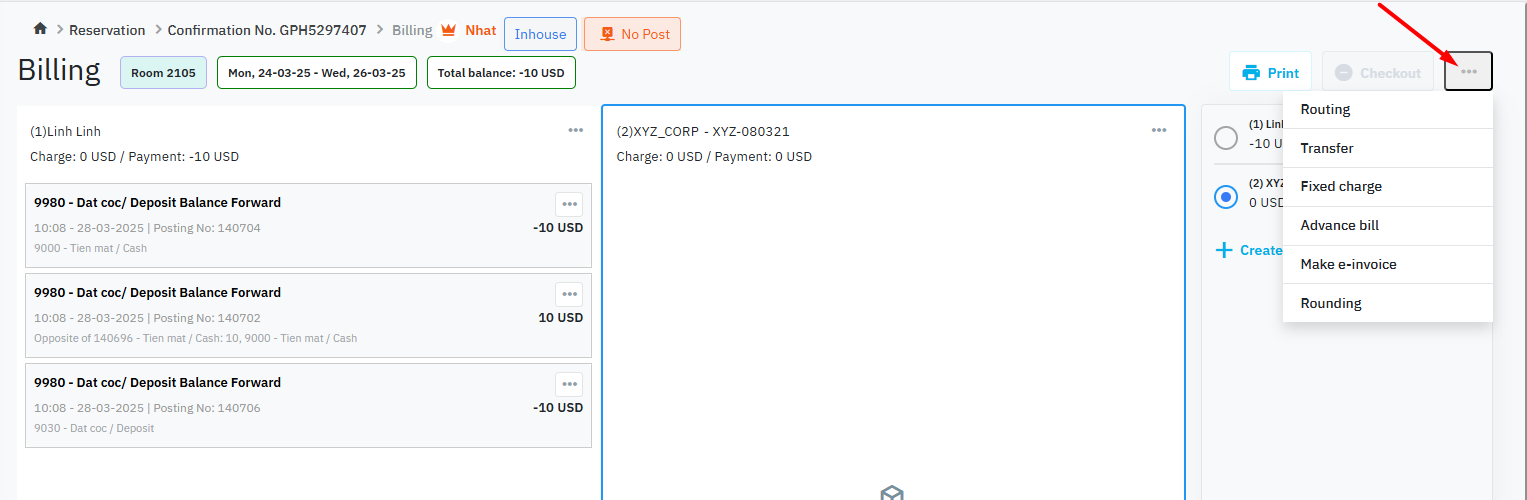Select the folio (2) XYZ radio button
The image size is (1527, 500).
(x=1225, y=197)
